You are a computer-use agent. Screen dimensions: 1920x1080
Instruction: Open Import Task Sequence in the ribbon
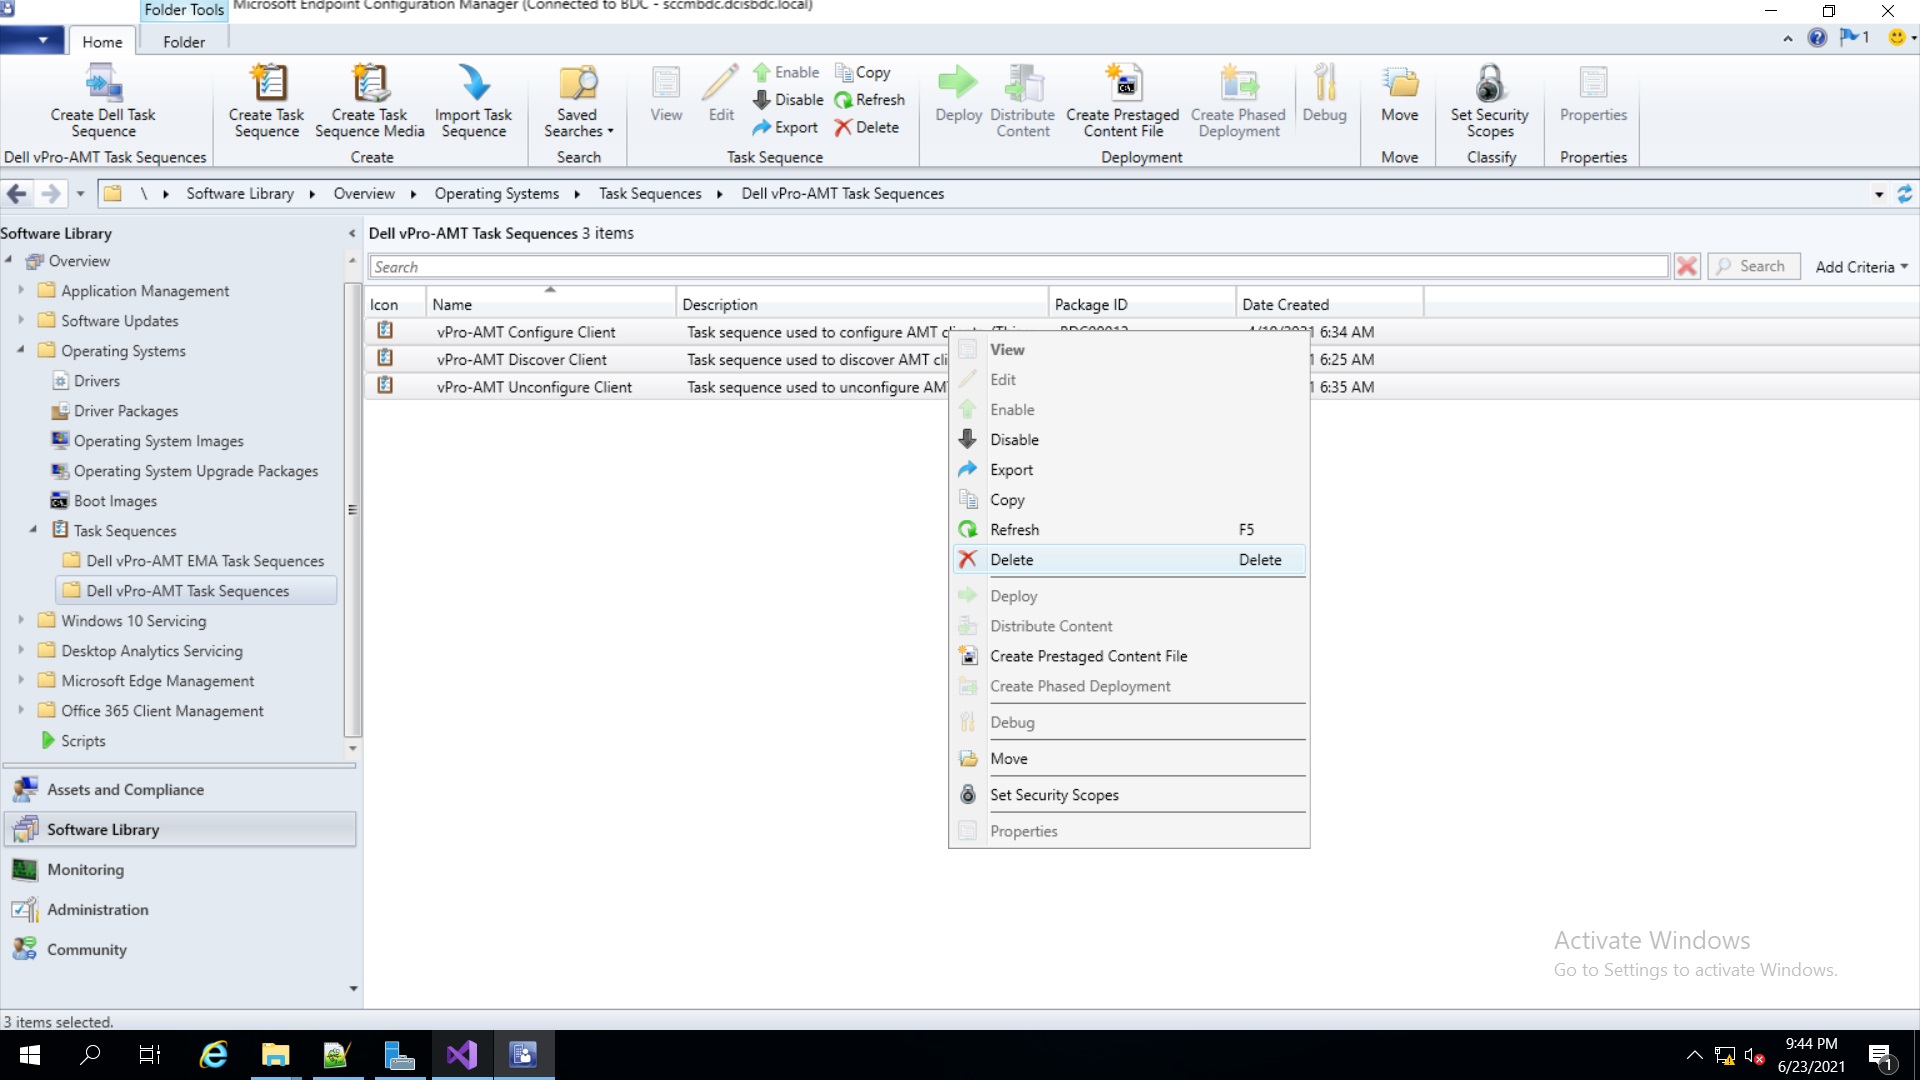click(x=473, y=100)
